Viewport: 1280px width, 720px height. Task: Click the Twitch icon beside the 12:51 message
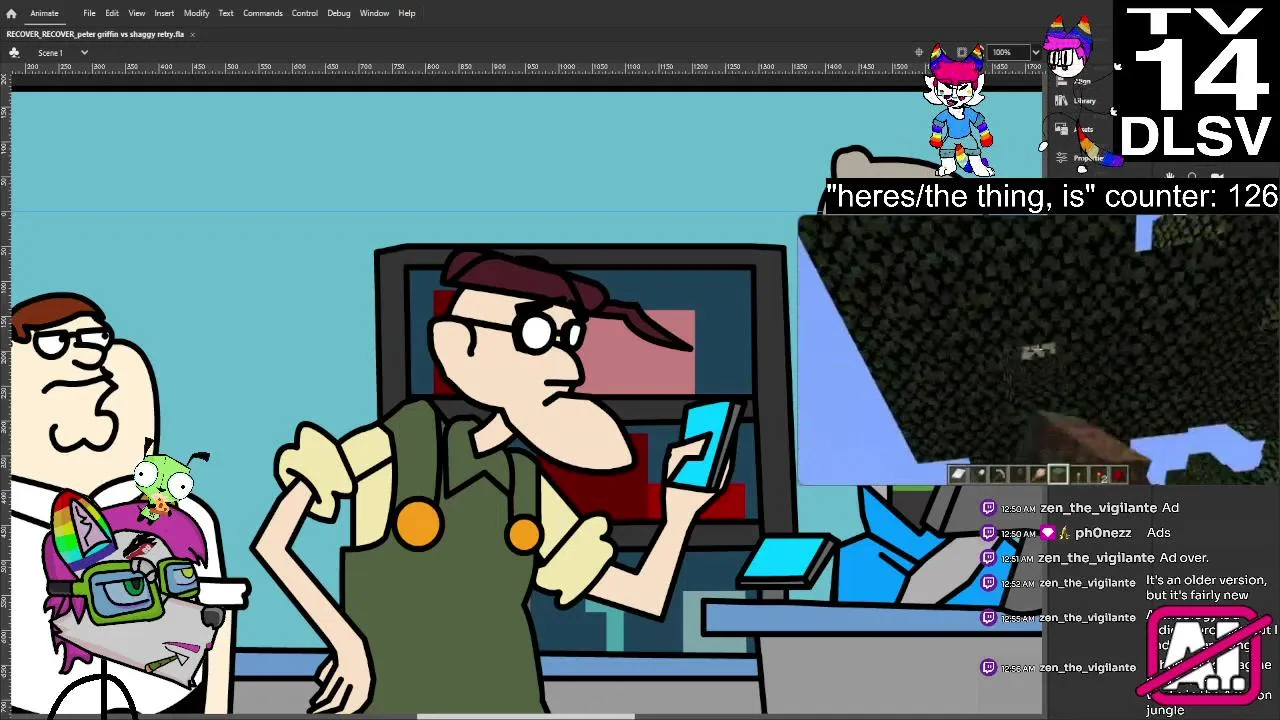989,558
